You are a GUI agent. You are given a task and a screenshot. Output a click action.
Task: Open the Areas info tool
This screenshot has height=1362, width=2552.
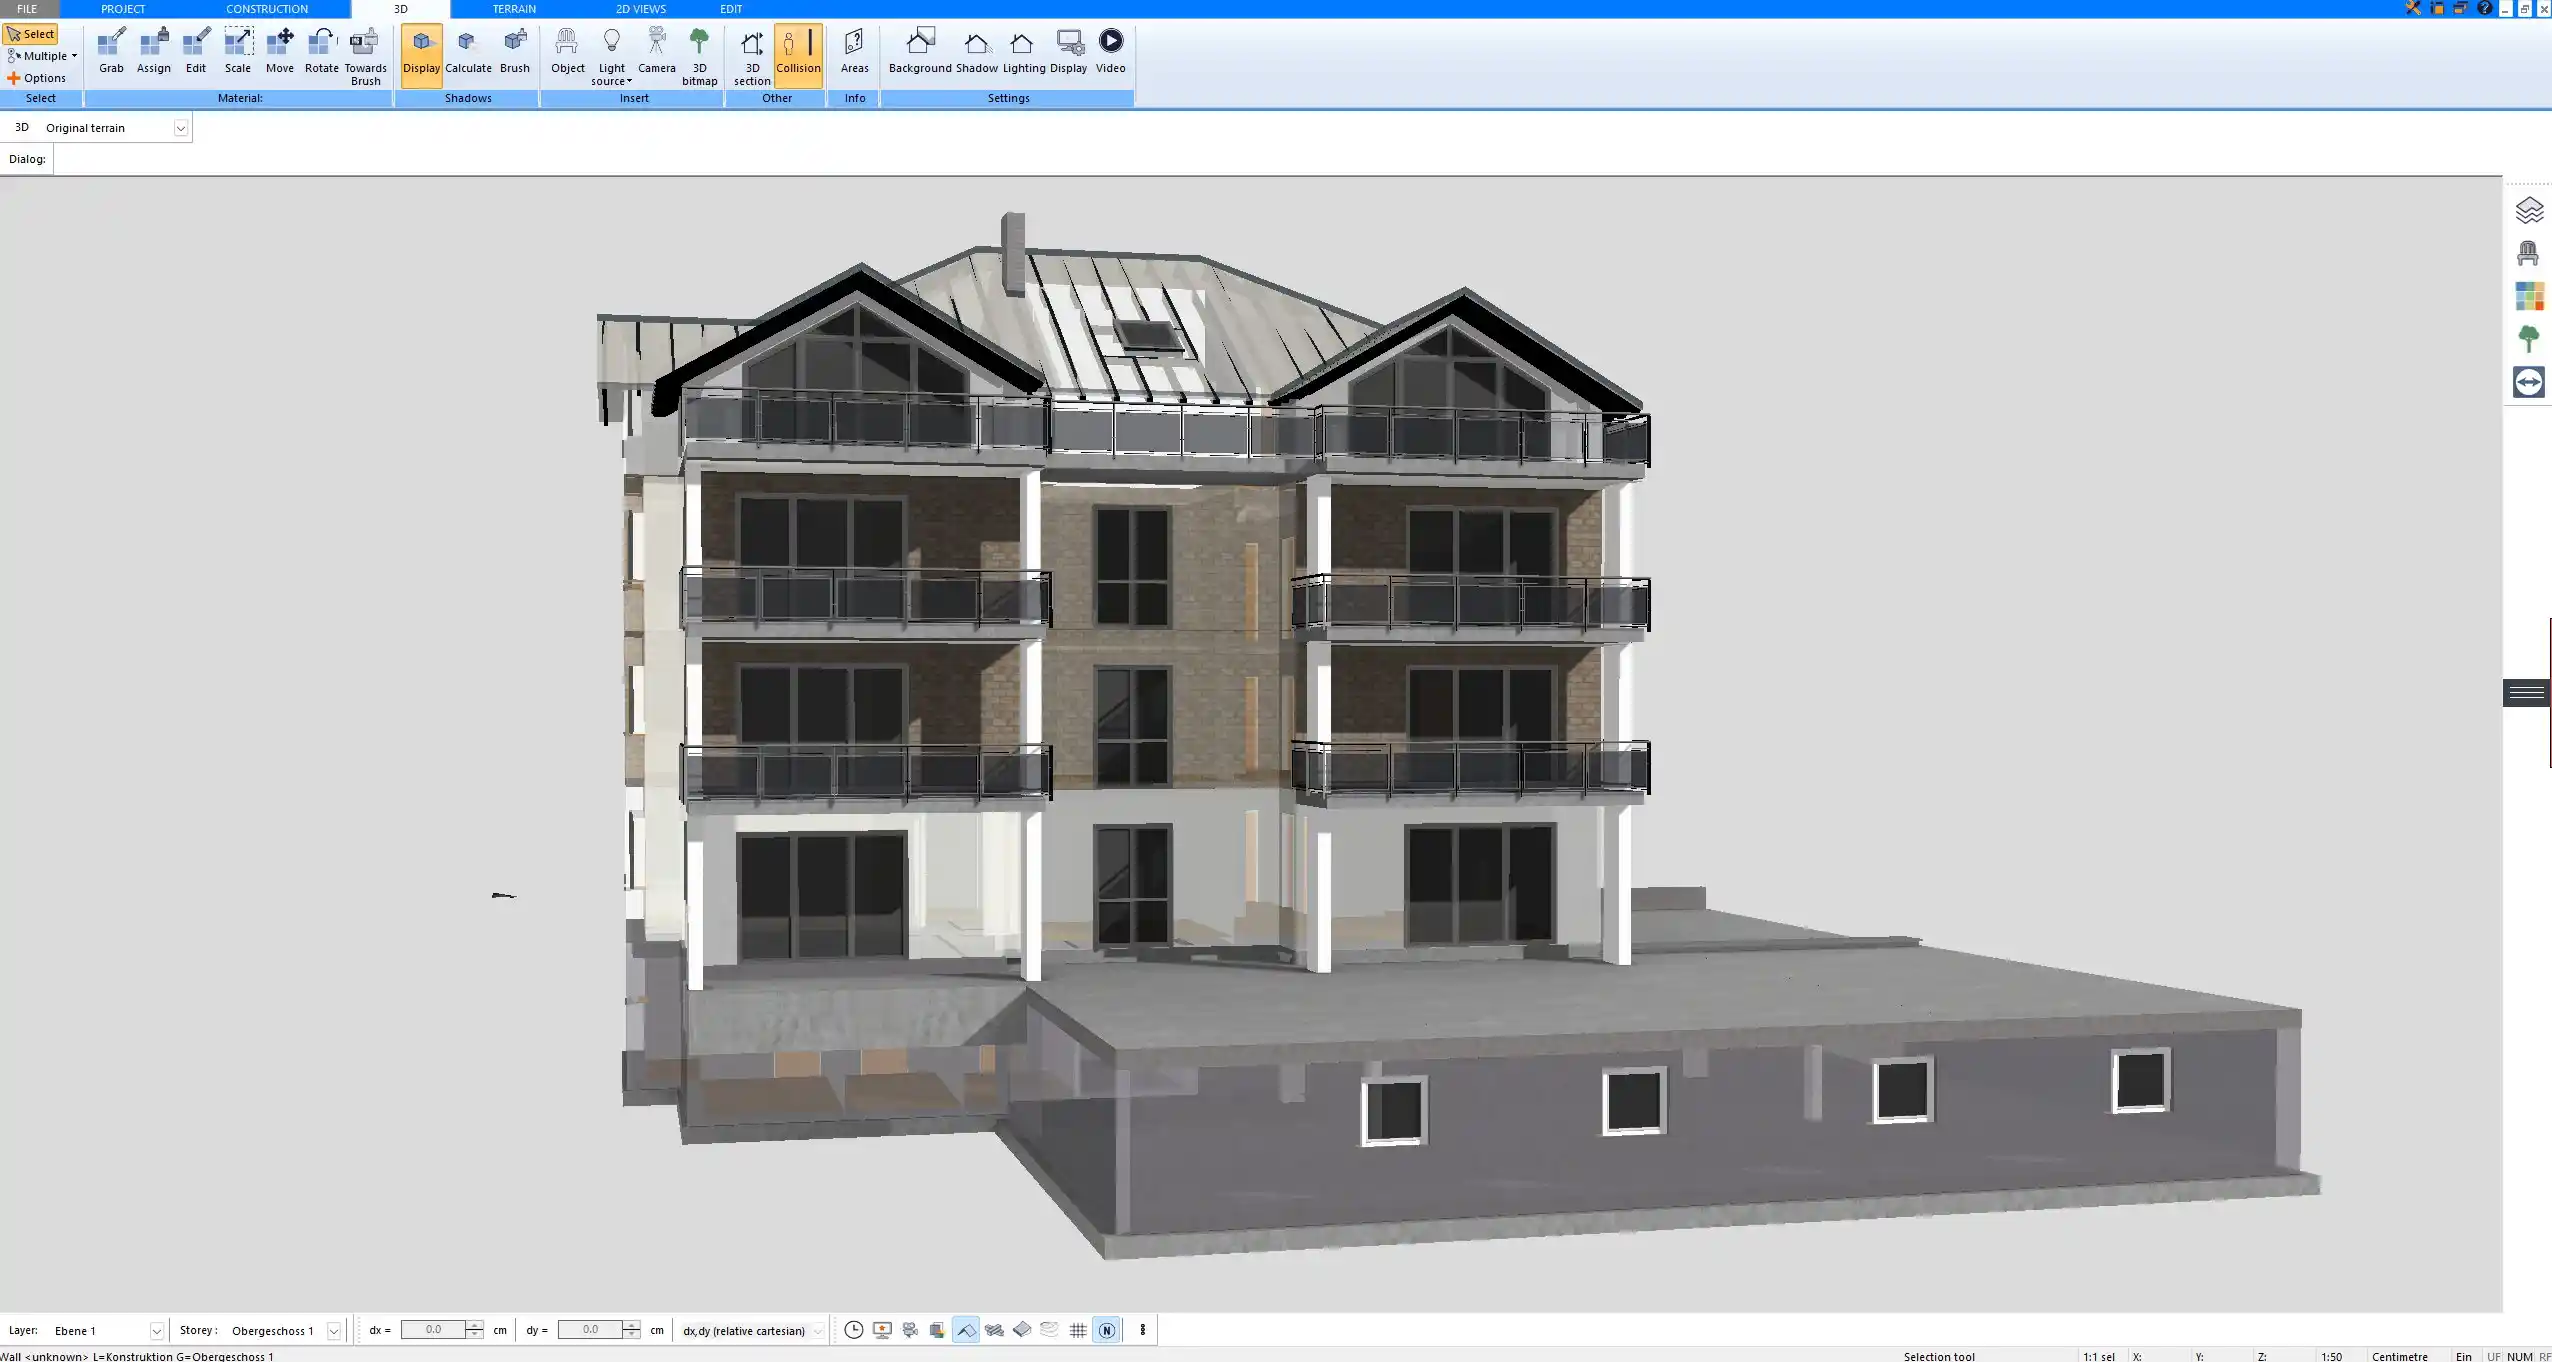coord(854,50)
